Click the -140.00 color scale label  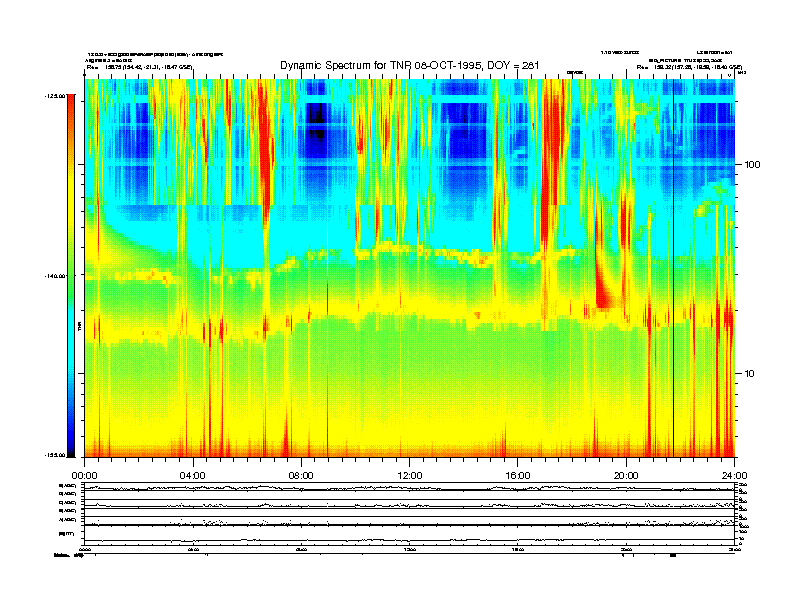point(55,276)
